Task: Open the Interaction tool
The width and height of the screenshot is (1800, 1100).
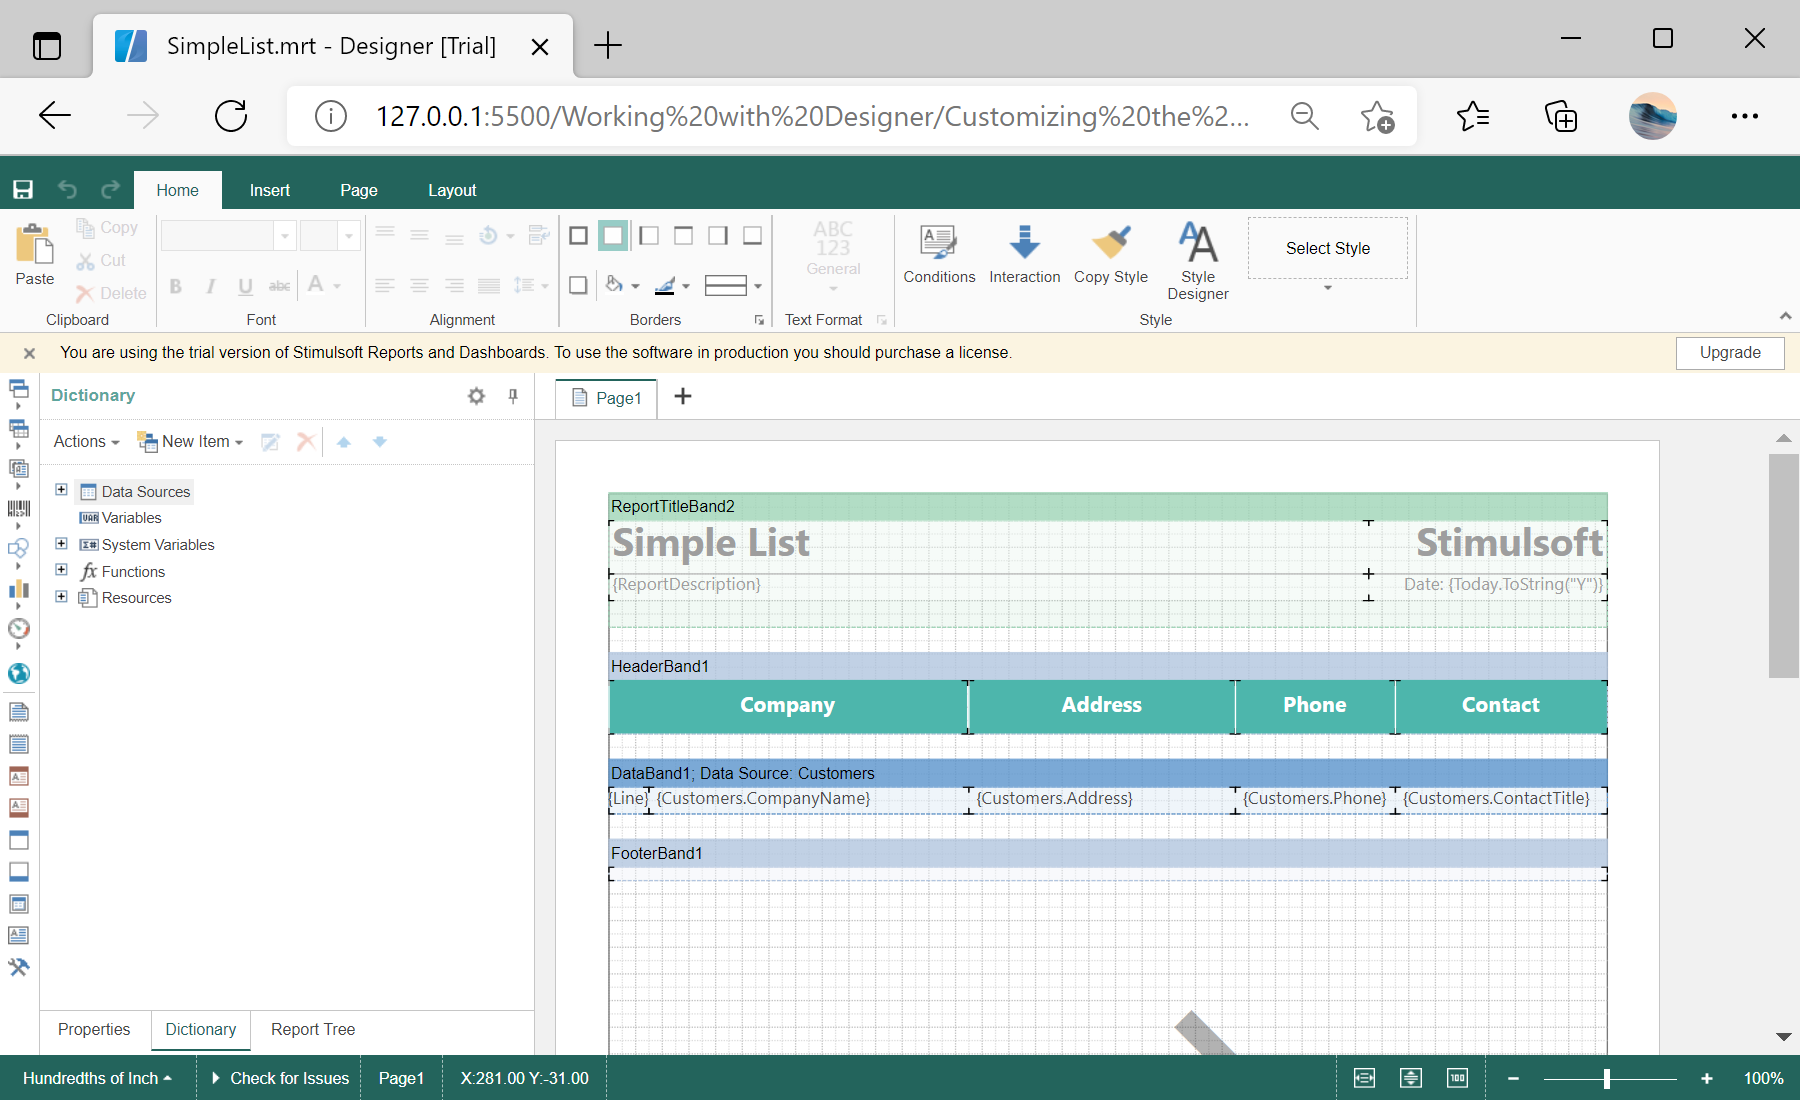Action: click(1025, 255)
